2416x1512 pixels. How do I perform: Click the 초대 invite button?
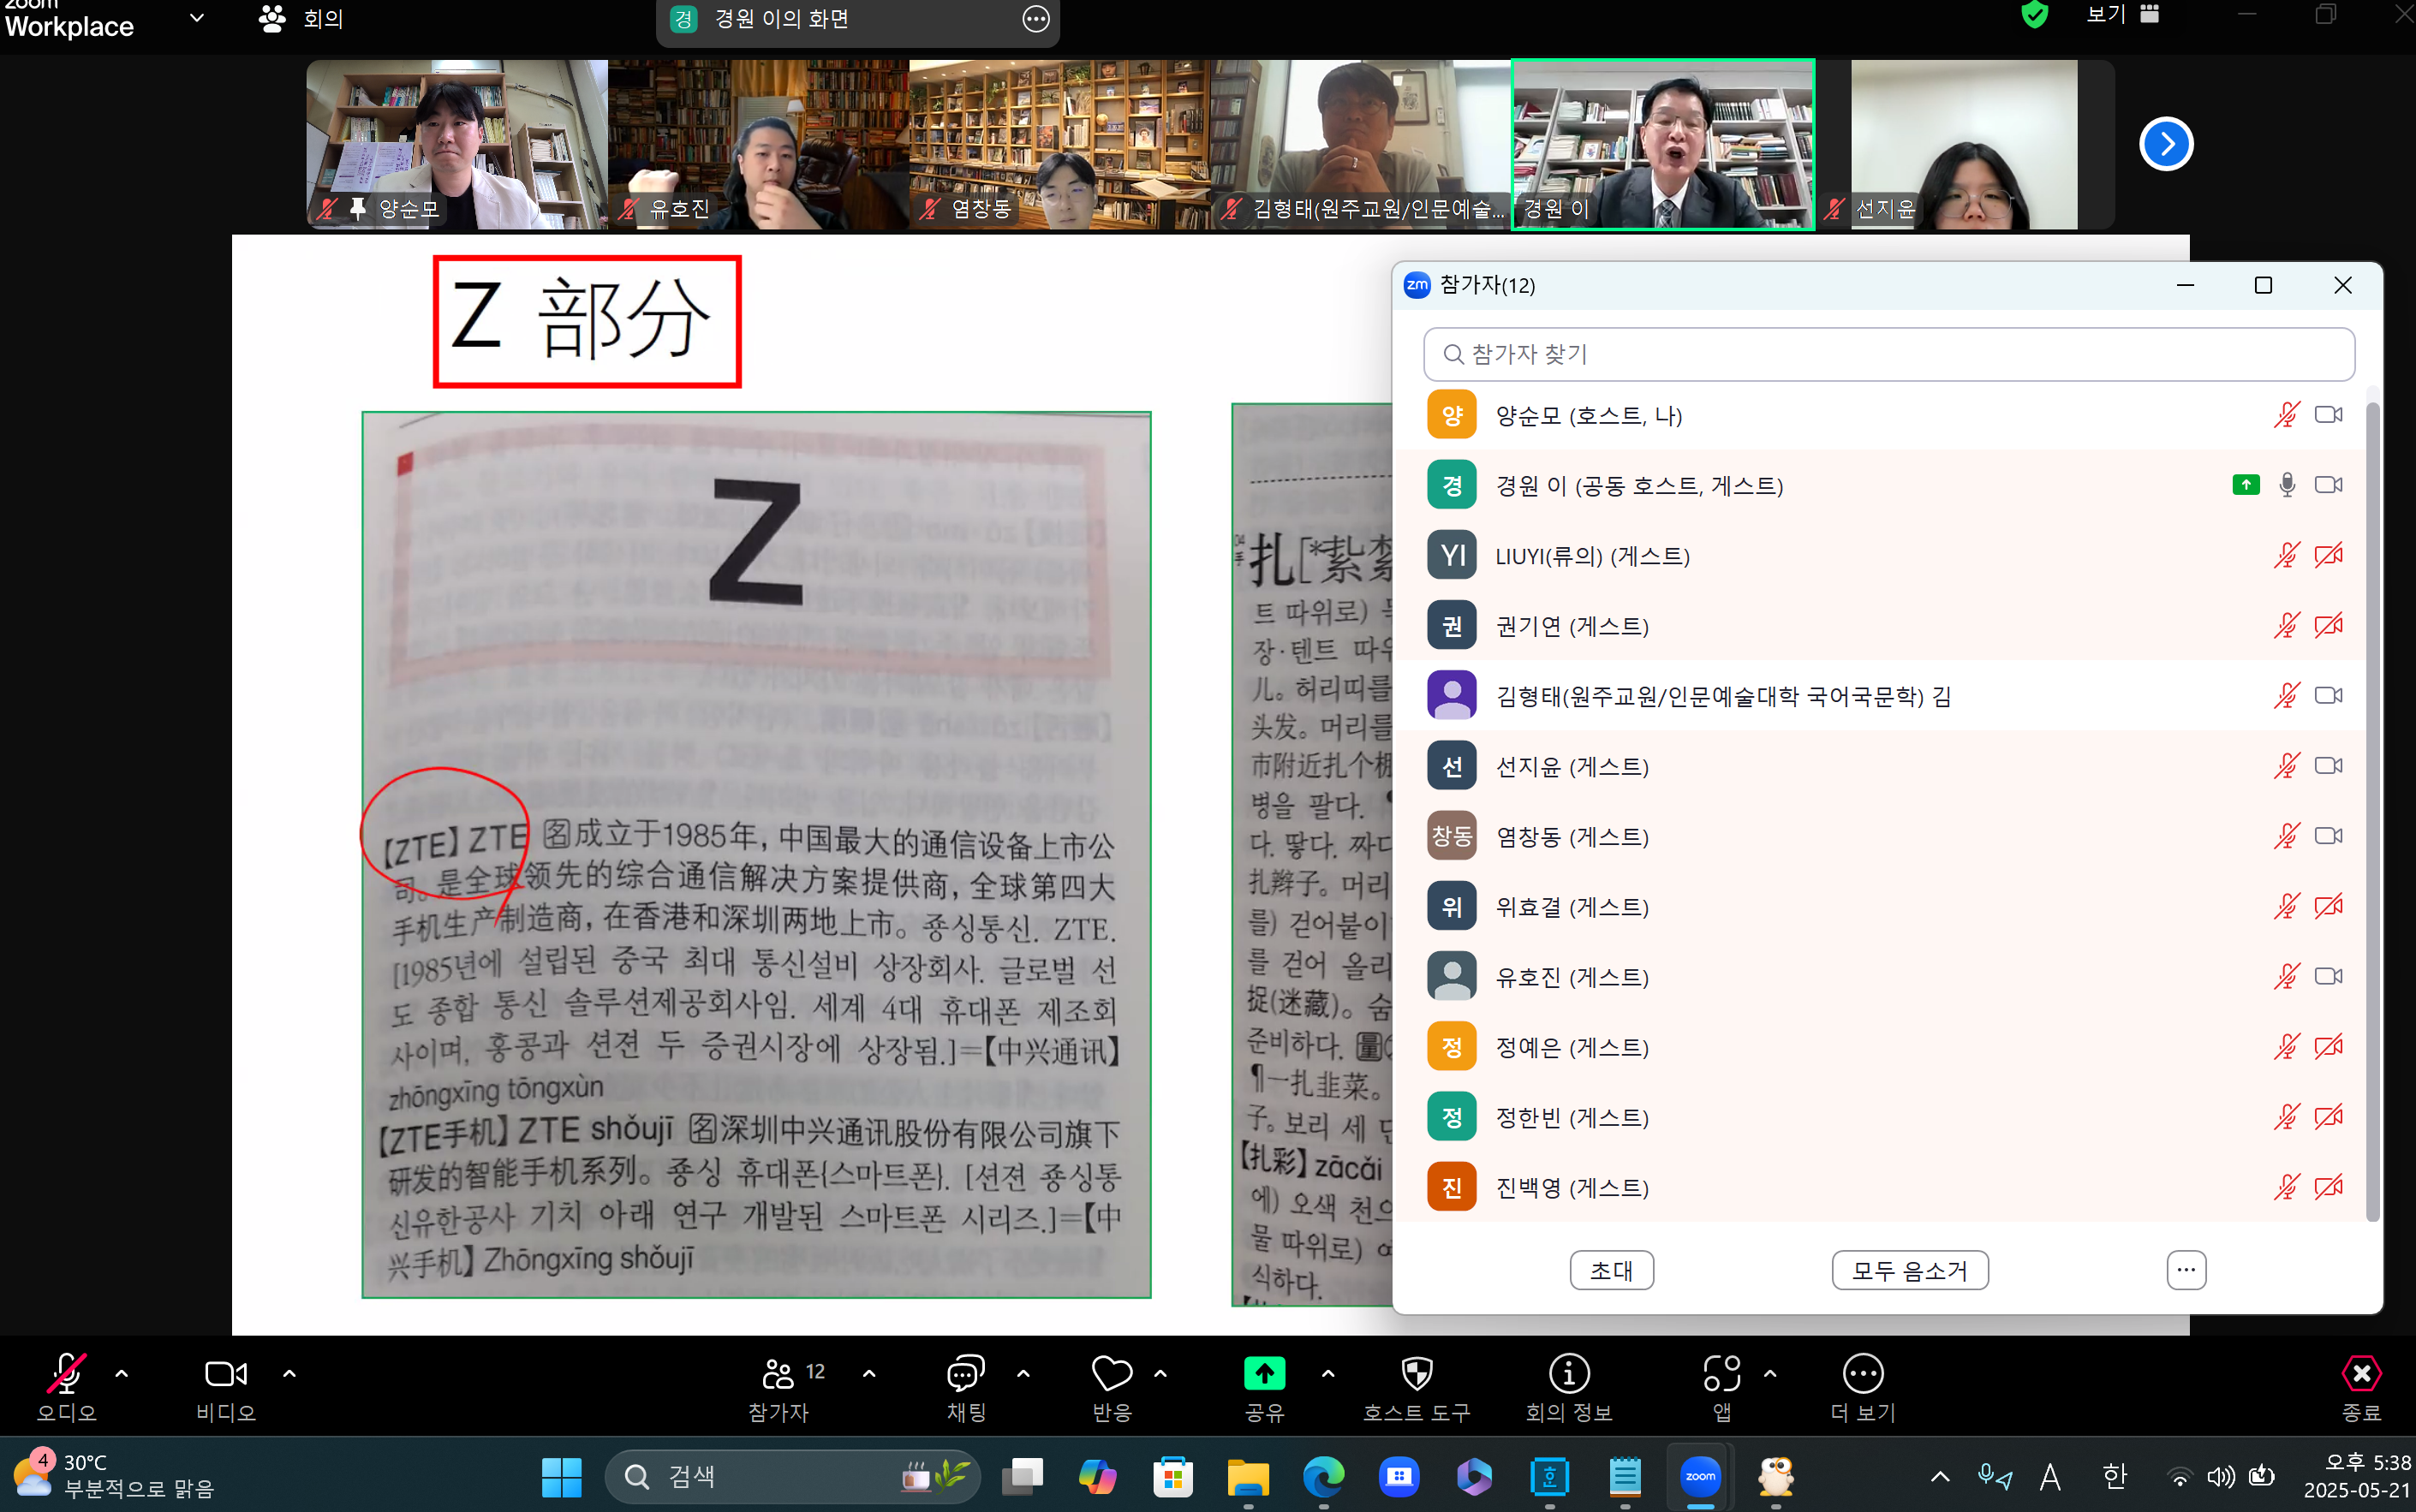point(1611,1270)
